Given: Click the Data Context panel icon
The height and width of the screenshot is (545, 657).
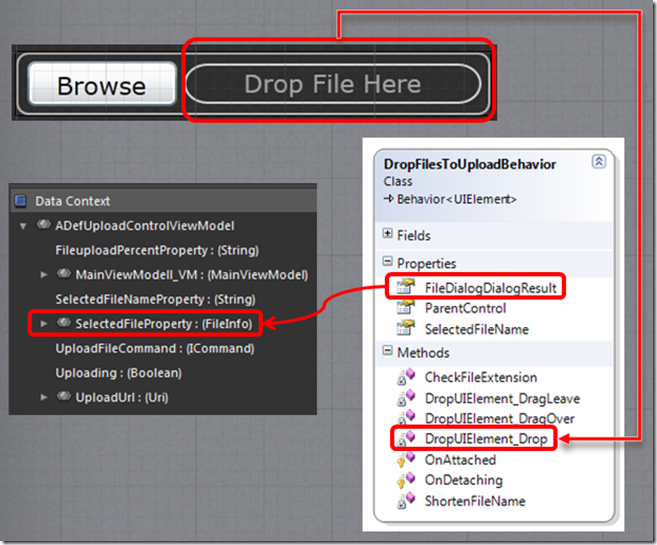Looking at the screenshot, I should [x=21, y=201].
